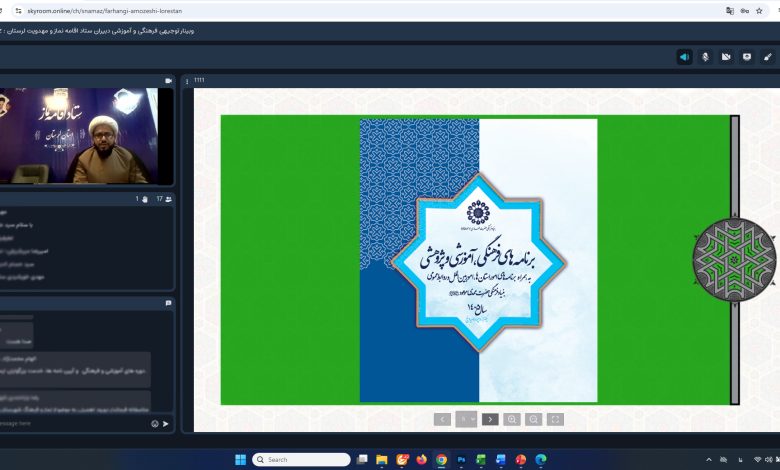This screenshot has width=780, height=470.
Task: Click the chat panel header icon
Action: click(168, 303)
